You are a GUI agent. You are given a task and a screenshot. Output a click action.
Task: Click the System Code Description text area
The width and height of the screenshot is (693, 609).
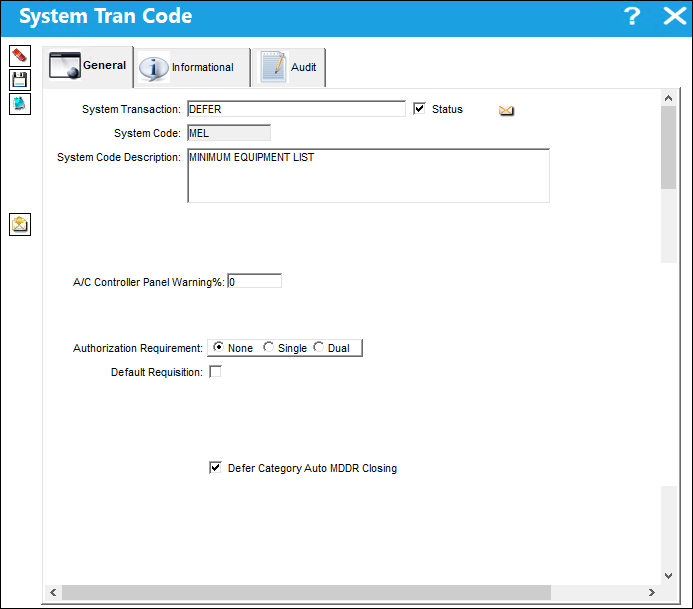pyautogui.click(x=368, y=176)
